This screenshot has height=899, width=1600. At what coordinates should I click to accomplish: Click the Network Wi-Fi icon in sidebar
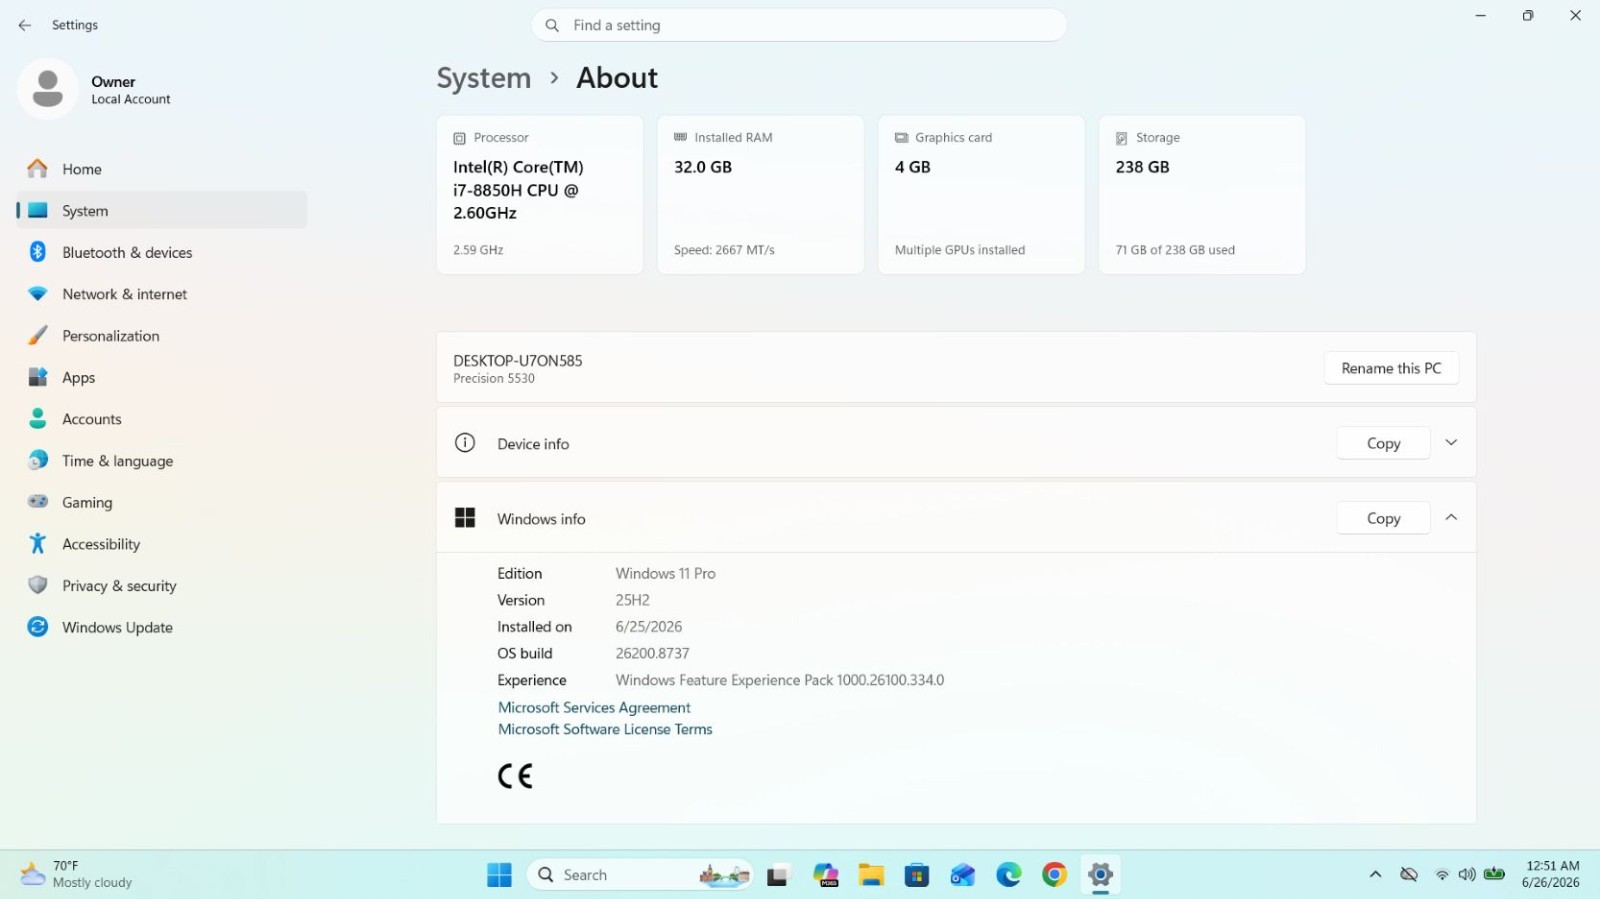click(38, 294)
